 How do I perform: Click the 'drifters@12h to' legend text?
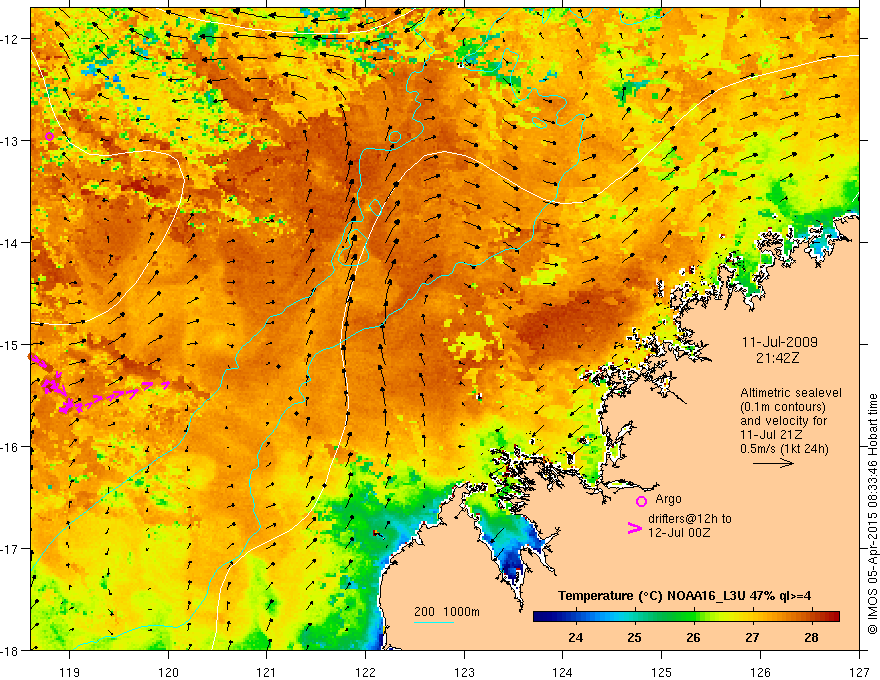point(690,519)
